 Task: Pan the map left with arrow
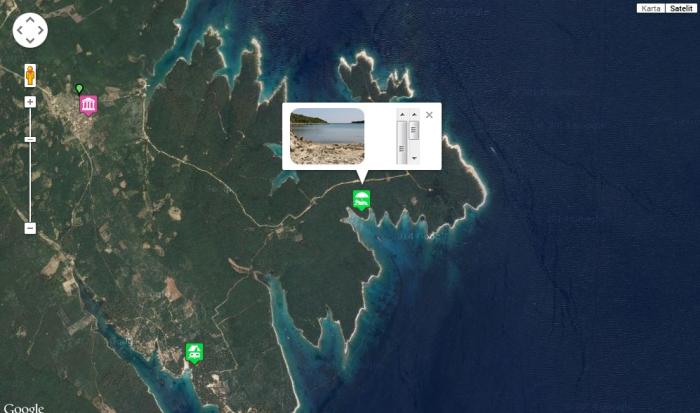[x=20, y=30]
